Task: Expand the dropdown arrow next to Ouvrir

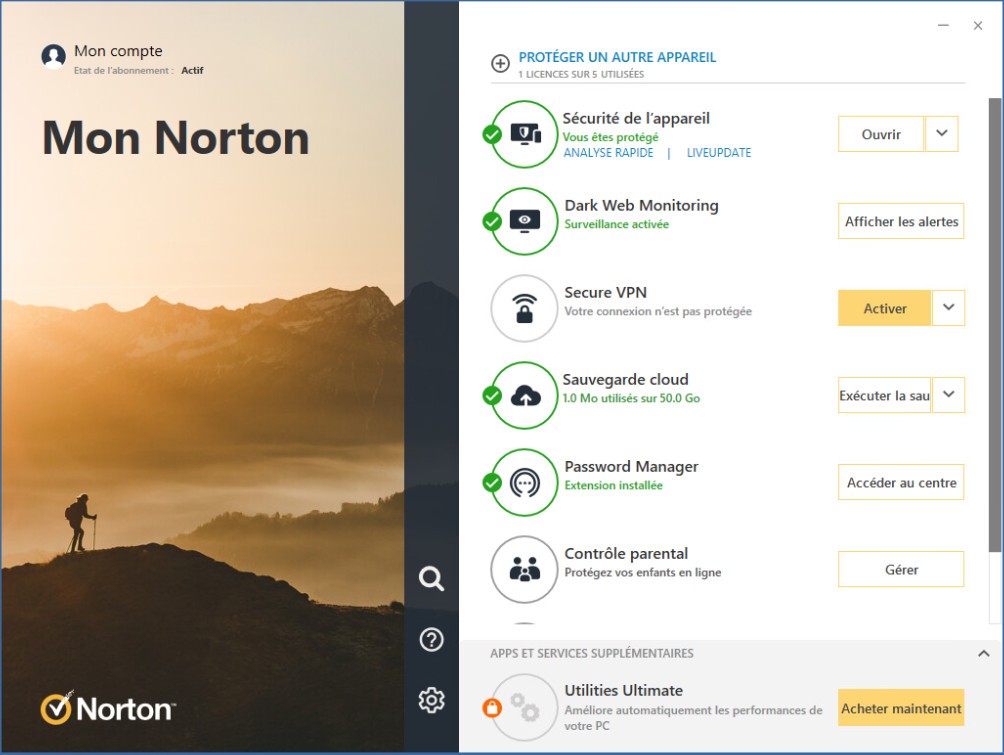Action: coord(942,134)
